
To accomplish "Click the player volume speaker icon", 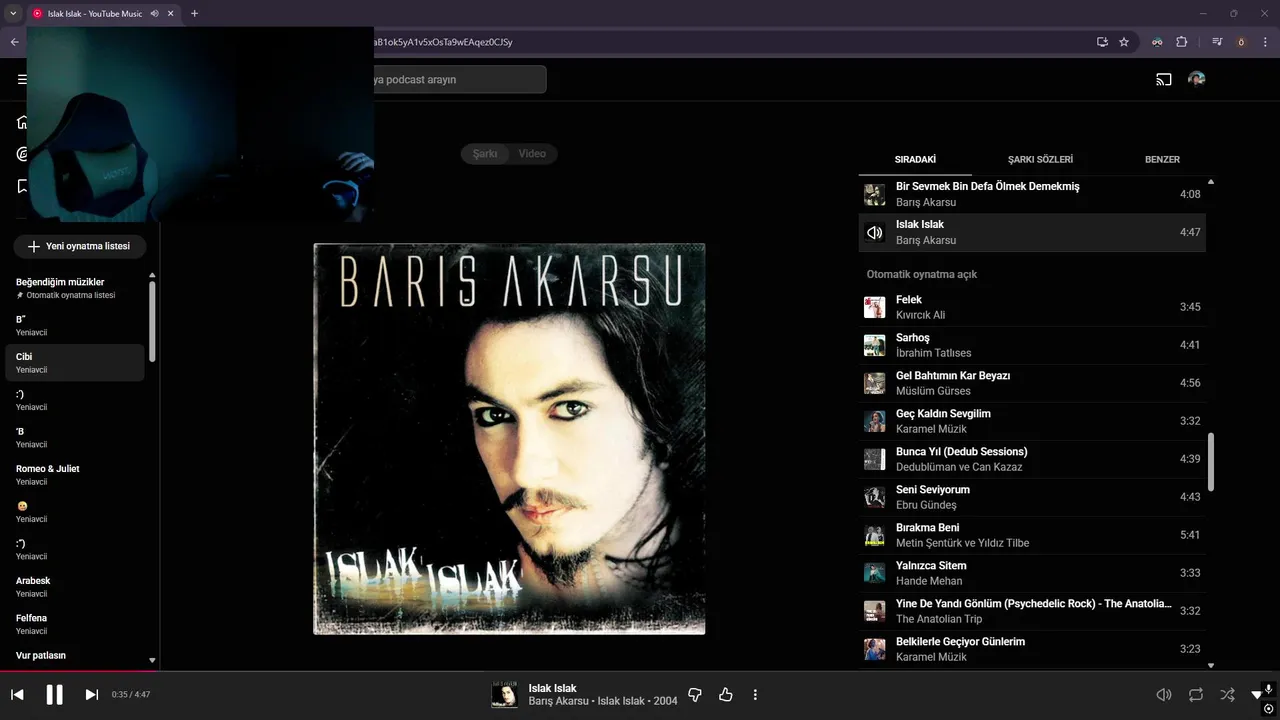I will (1164, 695).
